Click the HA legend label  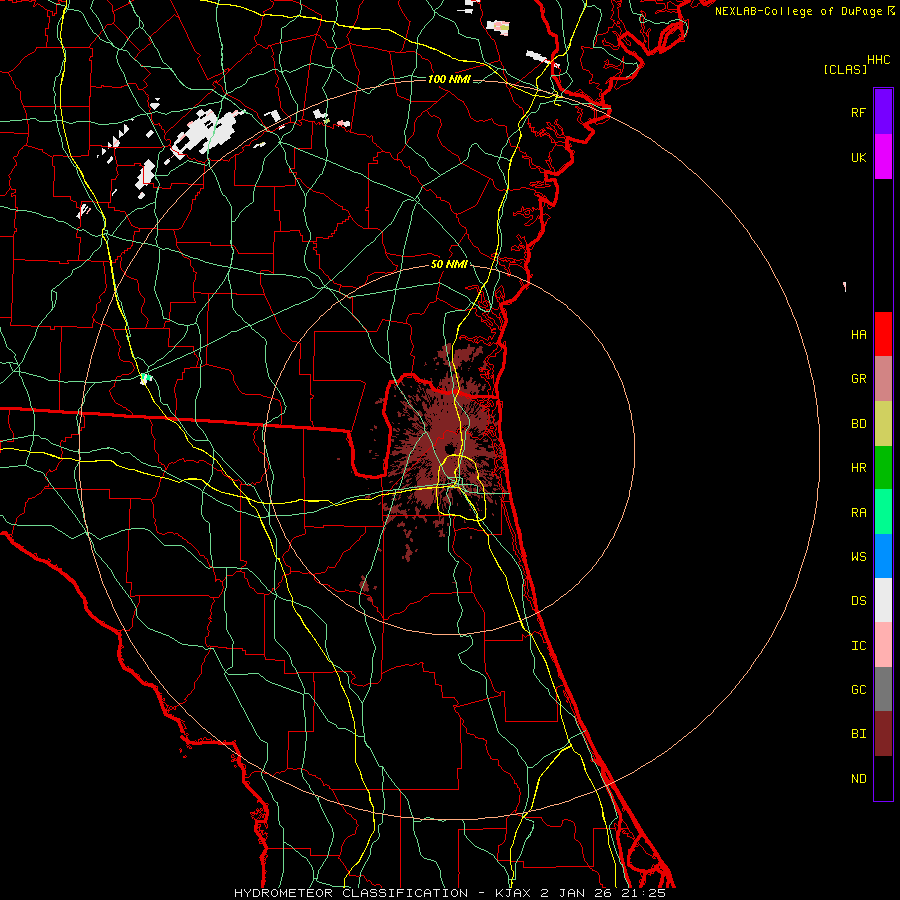859,335
